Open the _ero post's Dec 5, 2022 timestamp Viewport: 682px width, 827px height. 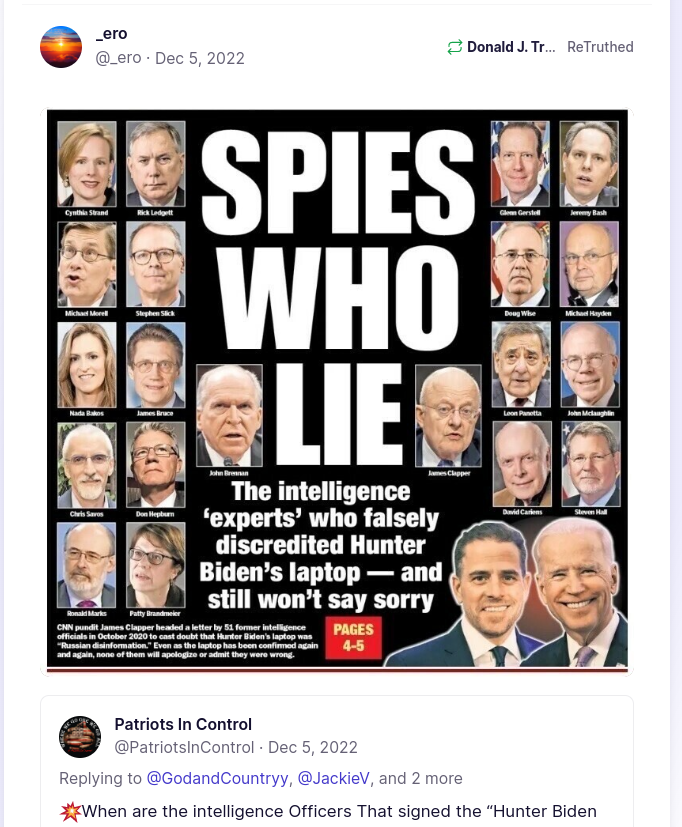pos(200,58)
